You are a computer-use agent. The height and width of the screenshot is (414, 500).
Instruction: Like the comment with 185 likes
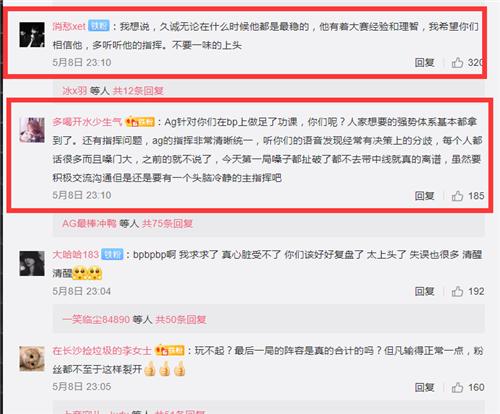click(x=457, y=196)
